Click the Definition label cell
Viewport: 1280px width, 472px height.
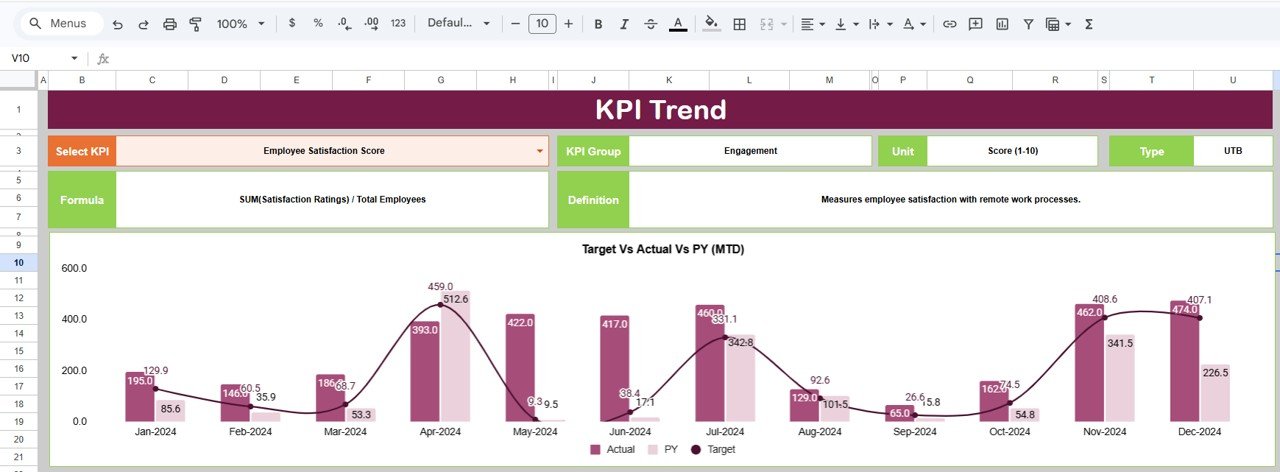(593, 199)
